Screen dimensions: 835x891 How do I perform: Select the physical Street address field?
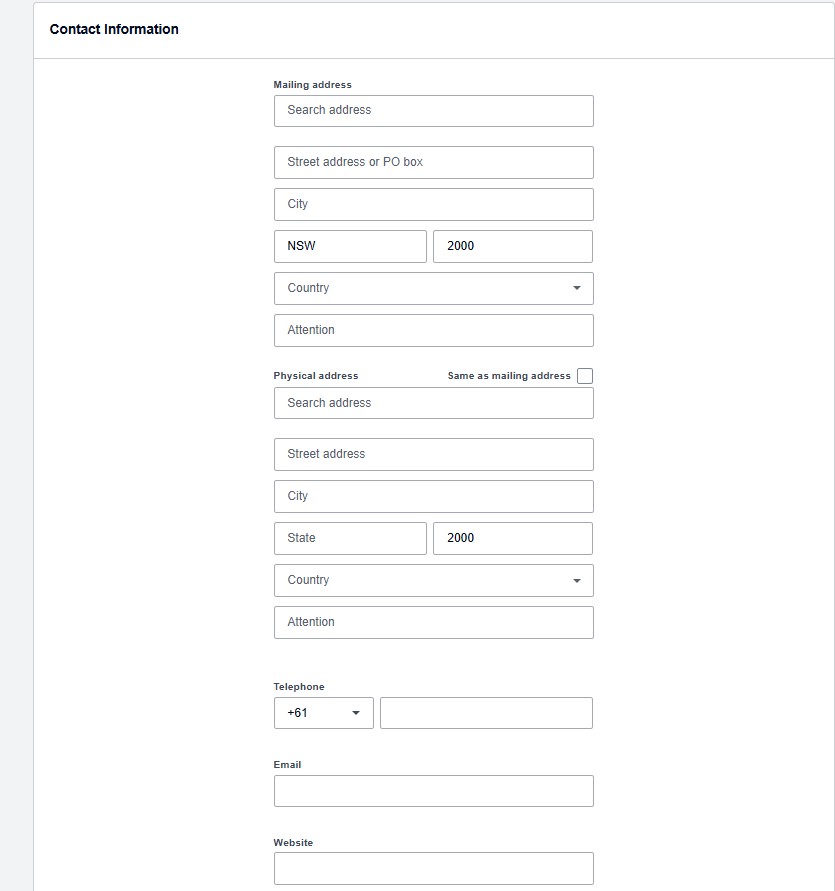click(433, 454)
